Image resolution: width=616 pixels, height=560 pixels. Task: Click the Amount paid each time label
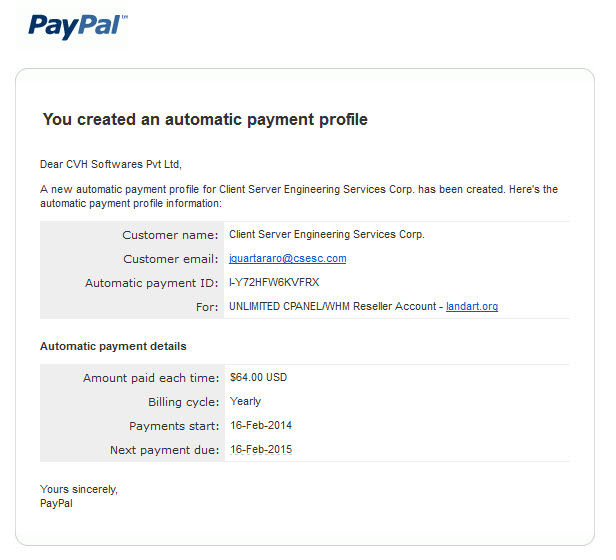151,378
